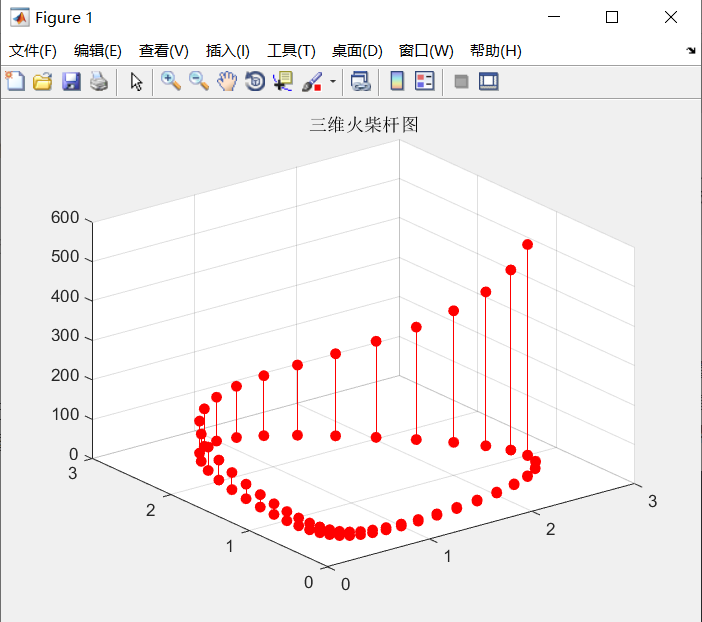Click the New Figure icon
This screenshot has height=622, width=702.
pyautogui.click(x=15, y=82)
